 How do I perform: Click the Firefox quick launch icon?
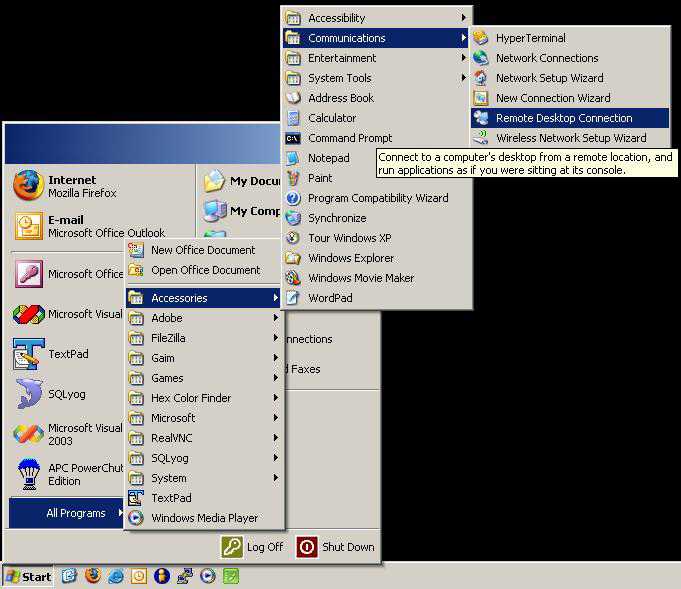point(93,576)
